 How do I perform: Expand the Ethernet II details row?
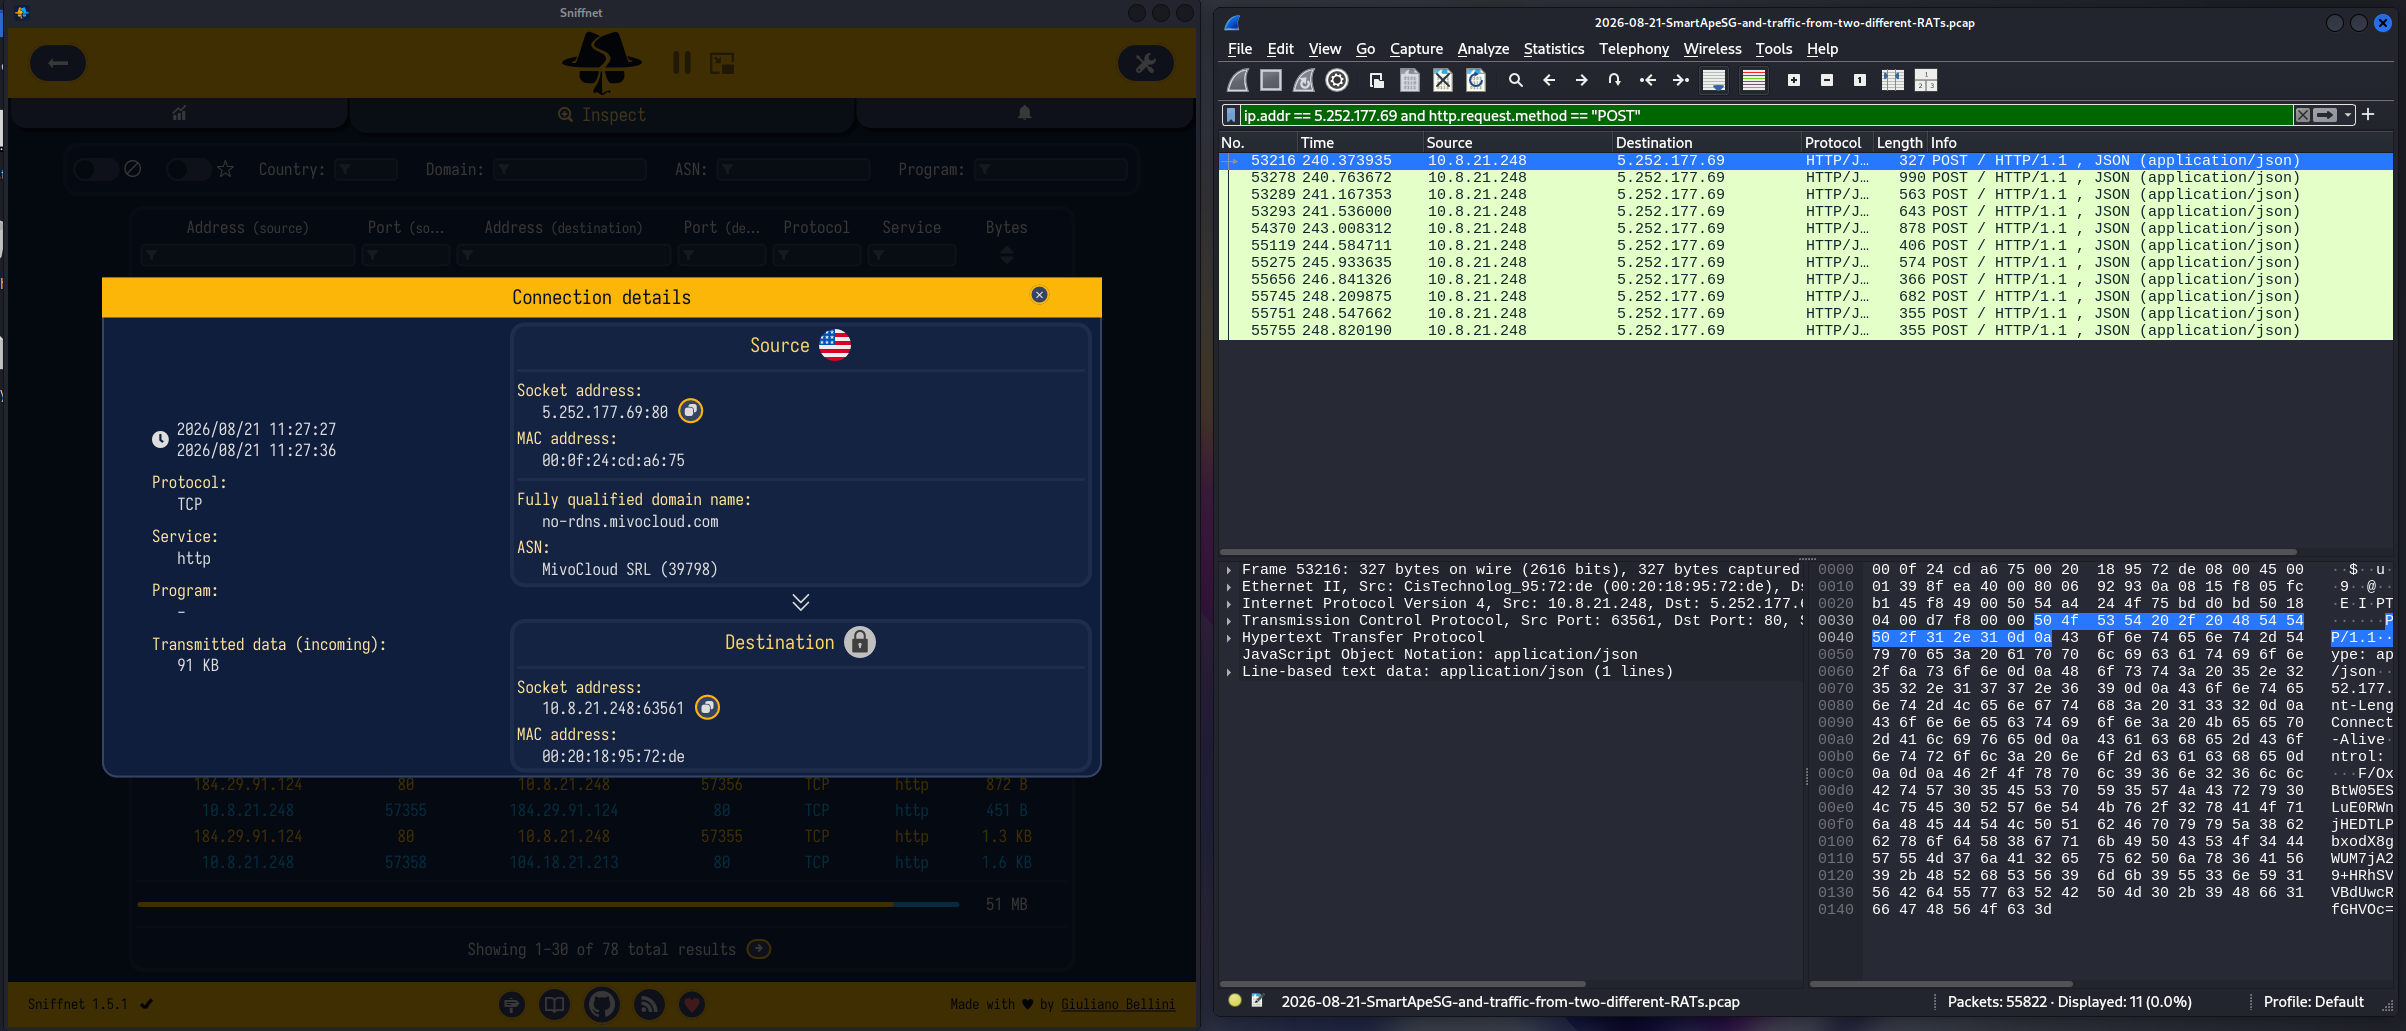1229,587
